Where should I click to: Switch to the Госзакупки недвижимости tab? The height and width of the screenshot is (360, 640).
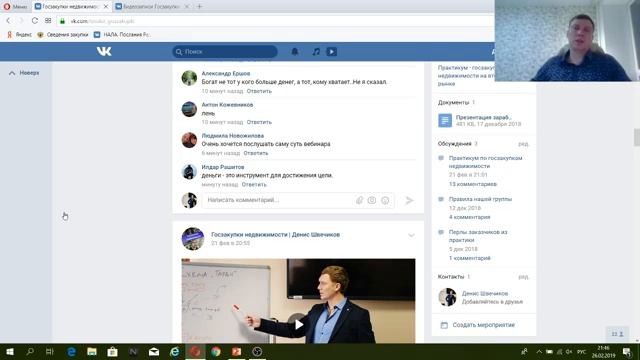(70, 7)
